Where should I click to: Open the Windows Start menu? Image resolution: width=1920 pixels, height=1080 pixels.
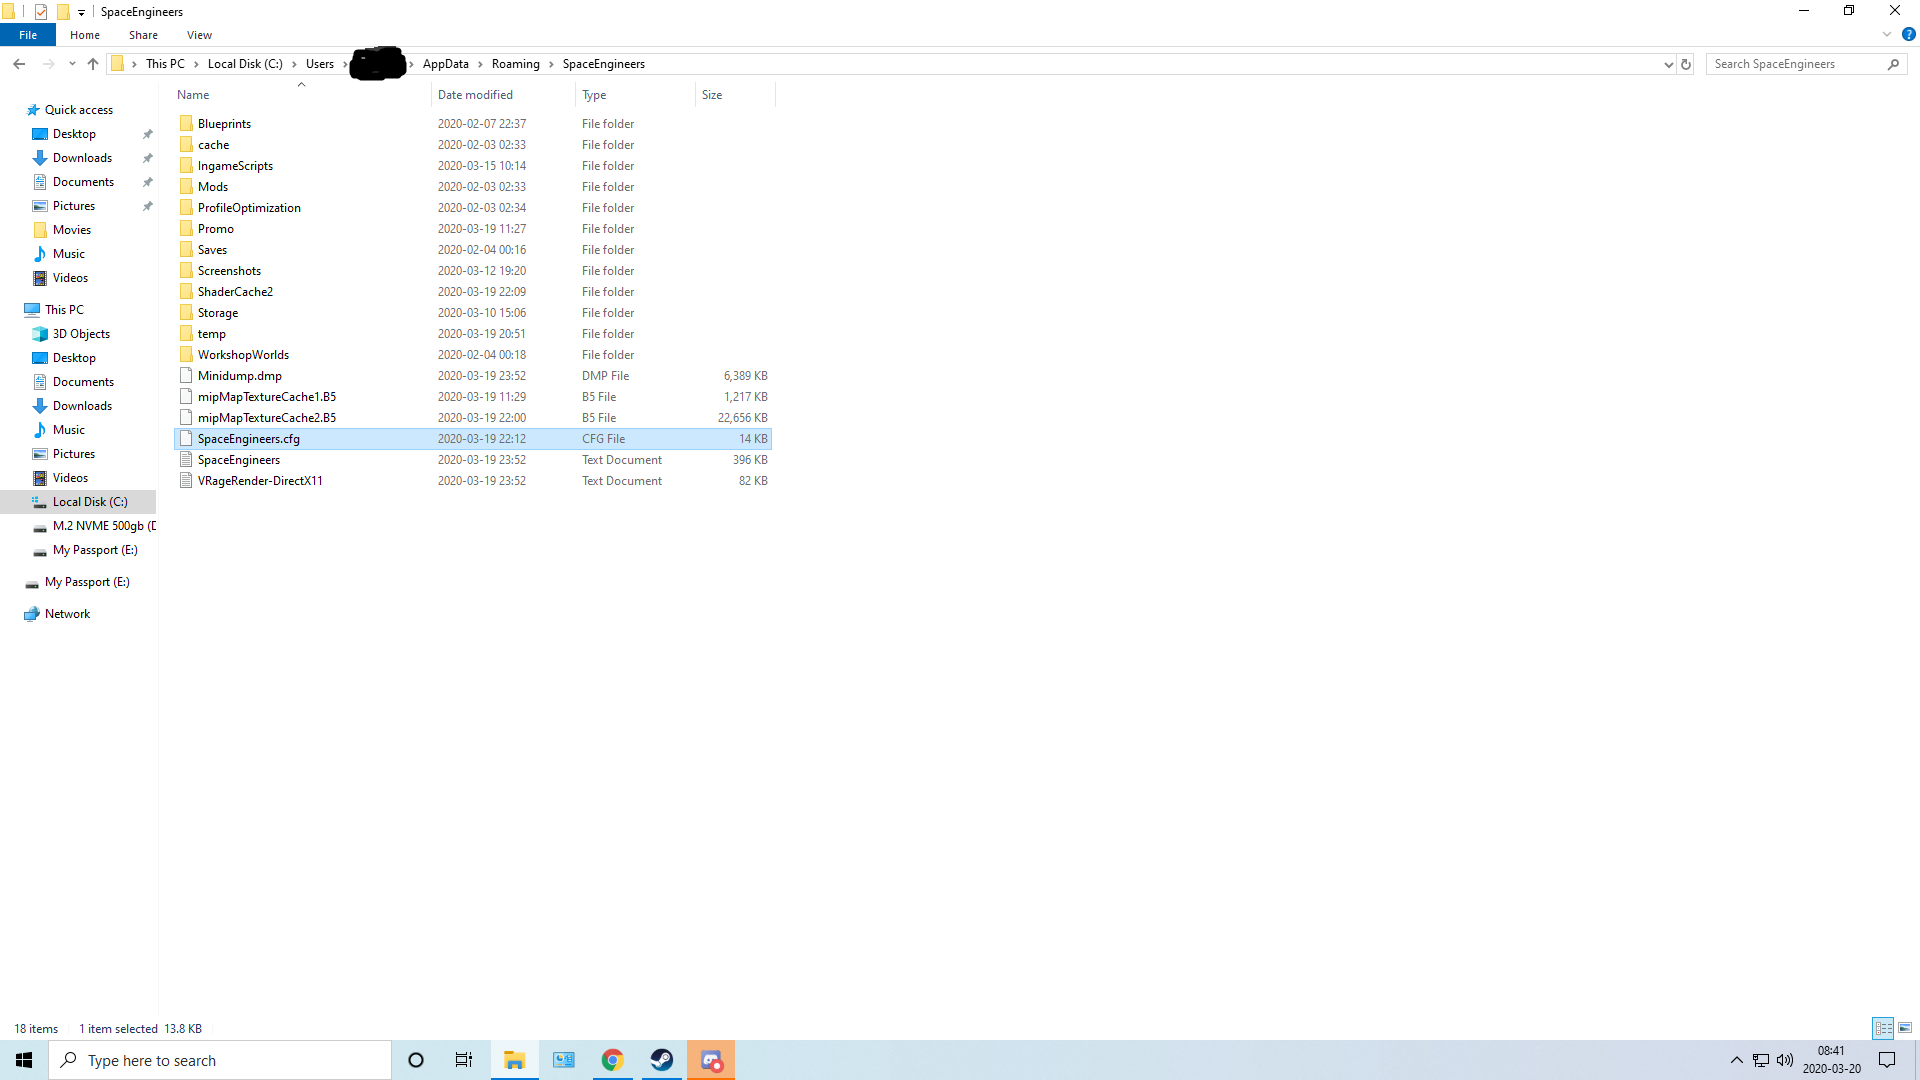tap(24, 1060)
